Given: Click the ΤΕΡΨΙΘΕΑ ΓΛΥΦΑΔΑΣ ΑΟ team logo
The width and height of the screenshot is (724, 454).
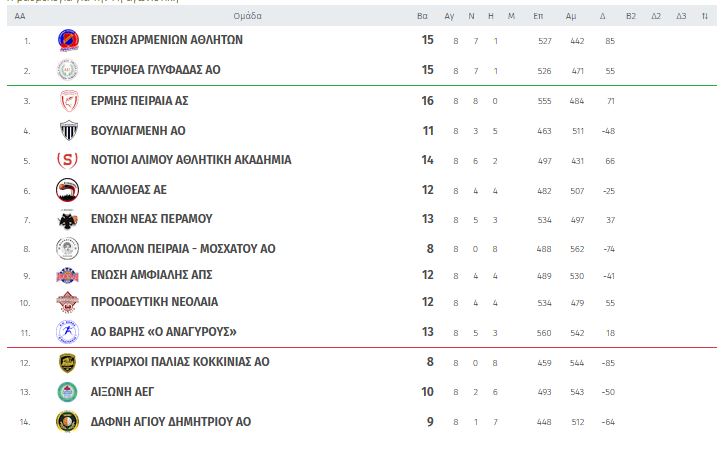Looking at the screenshot, I should click(68, 70).
